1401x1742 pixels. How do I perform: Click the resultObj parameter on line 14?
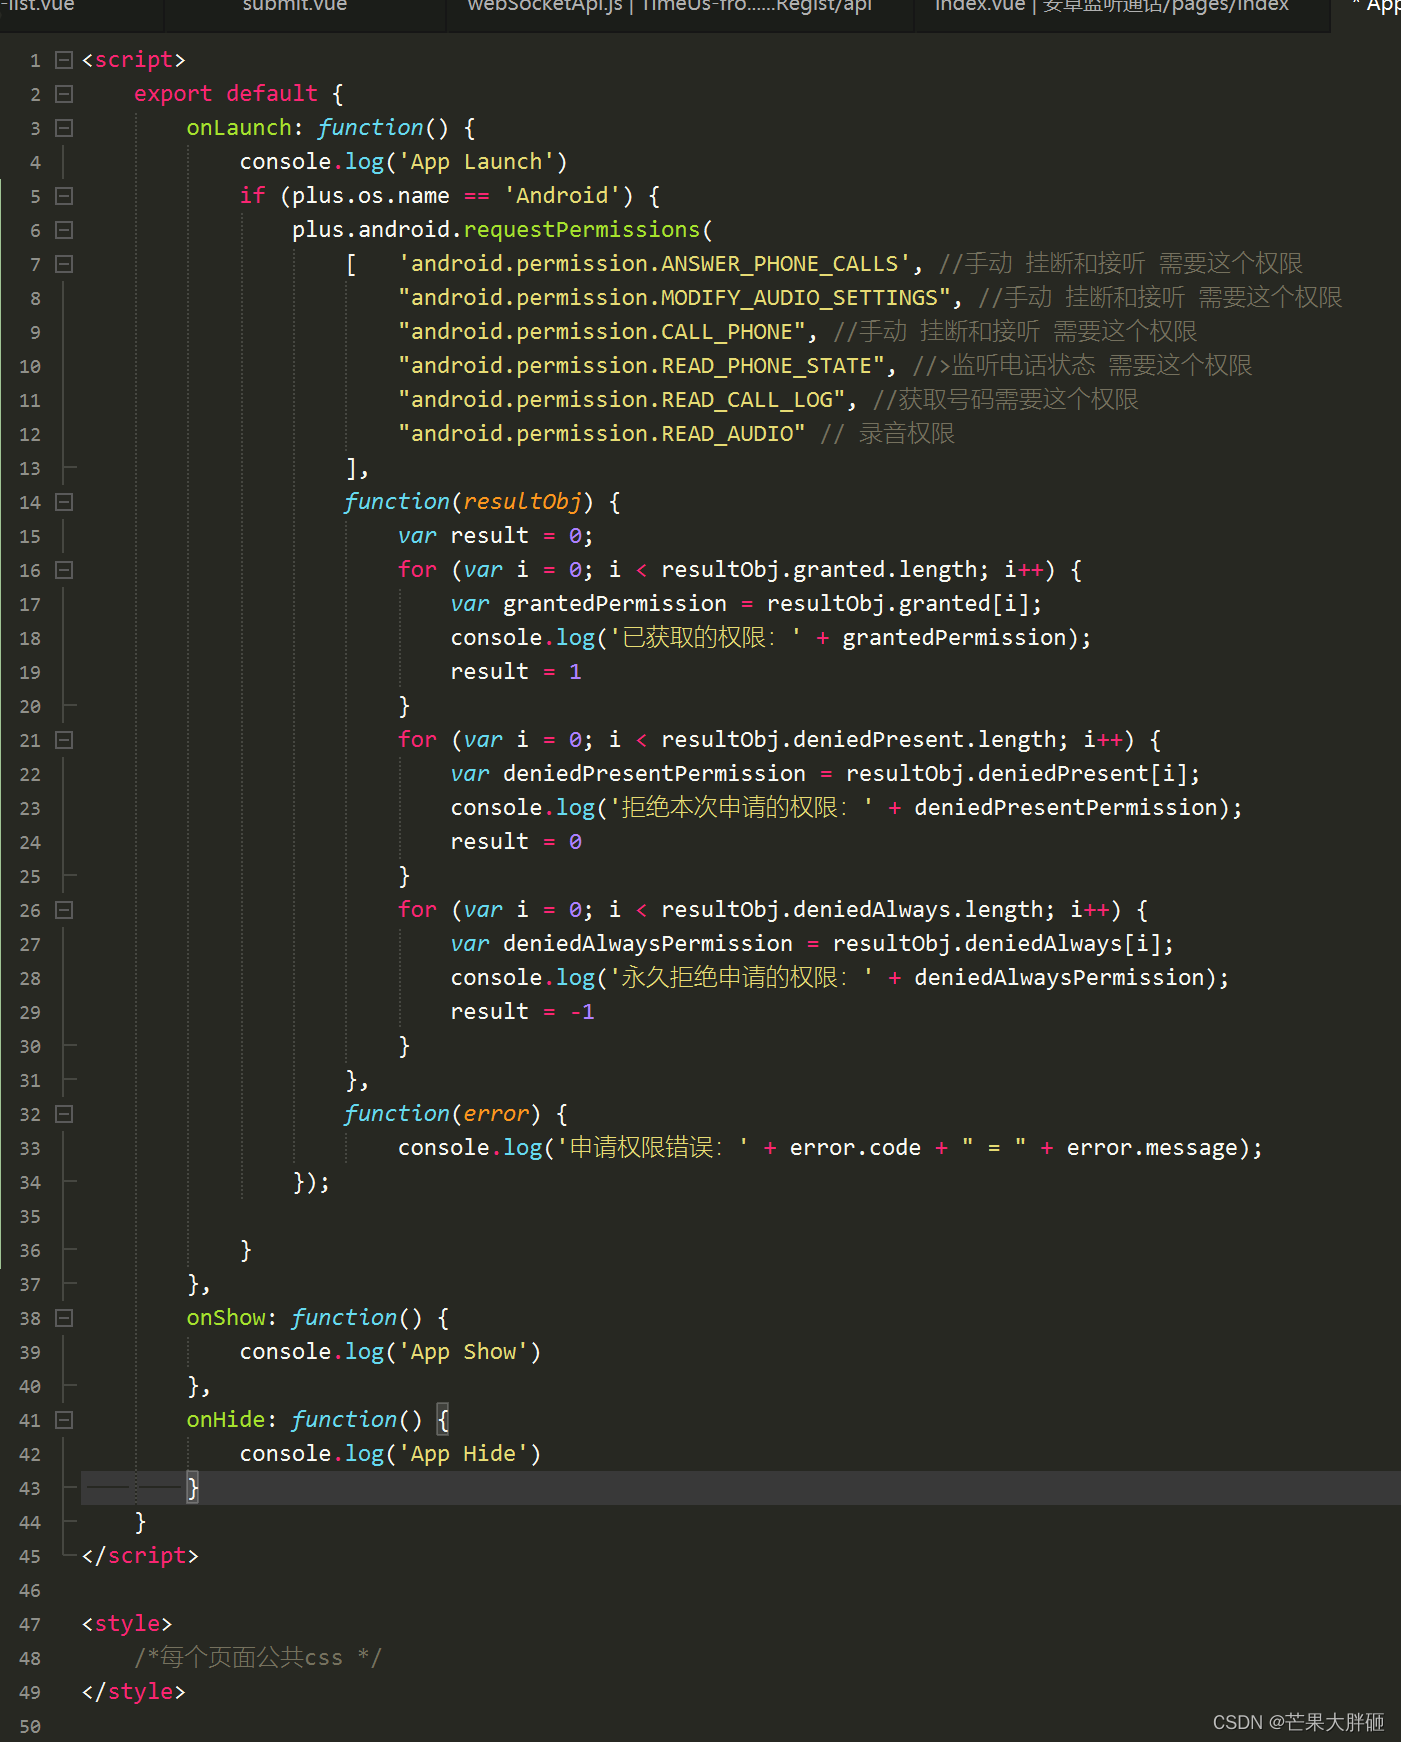[x=523, y=502]
